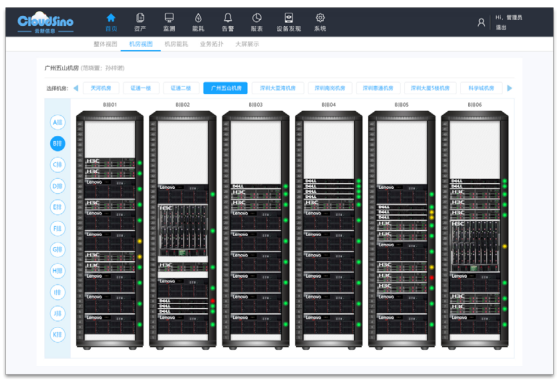Switch to the 业务拓扑 tab
The height and width of the screenshot is (381, 560).
211,44
